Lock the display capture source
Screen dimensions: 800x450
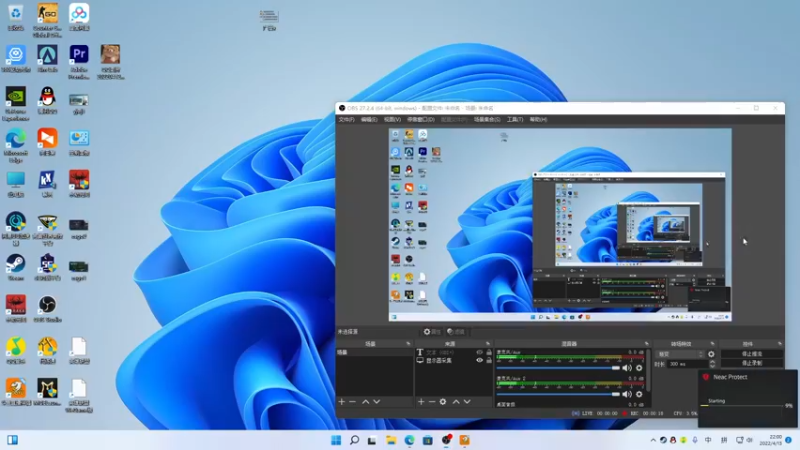489,360
